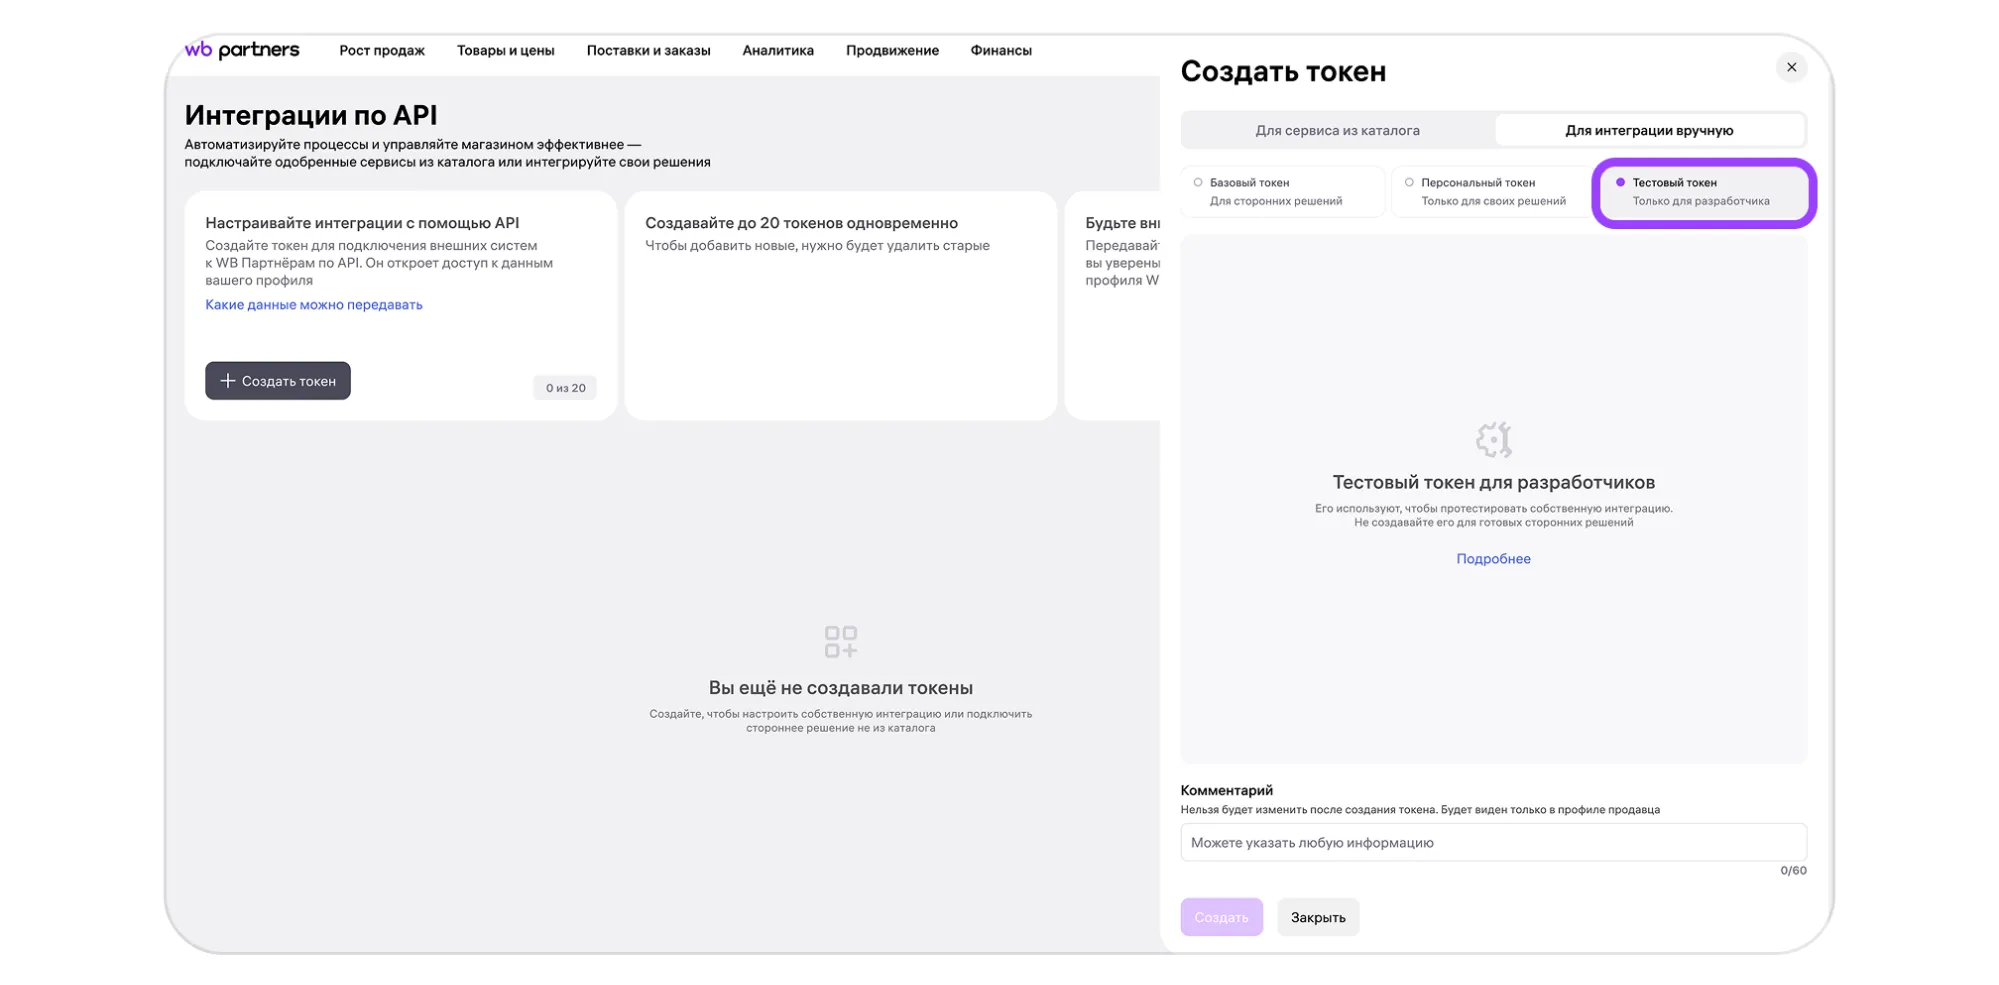
Task: Click the developer gear icon in token panel
Action: point(1493,439)
